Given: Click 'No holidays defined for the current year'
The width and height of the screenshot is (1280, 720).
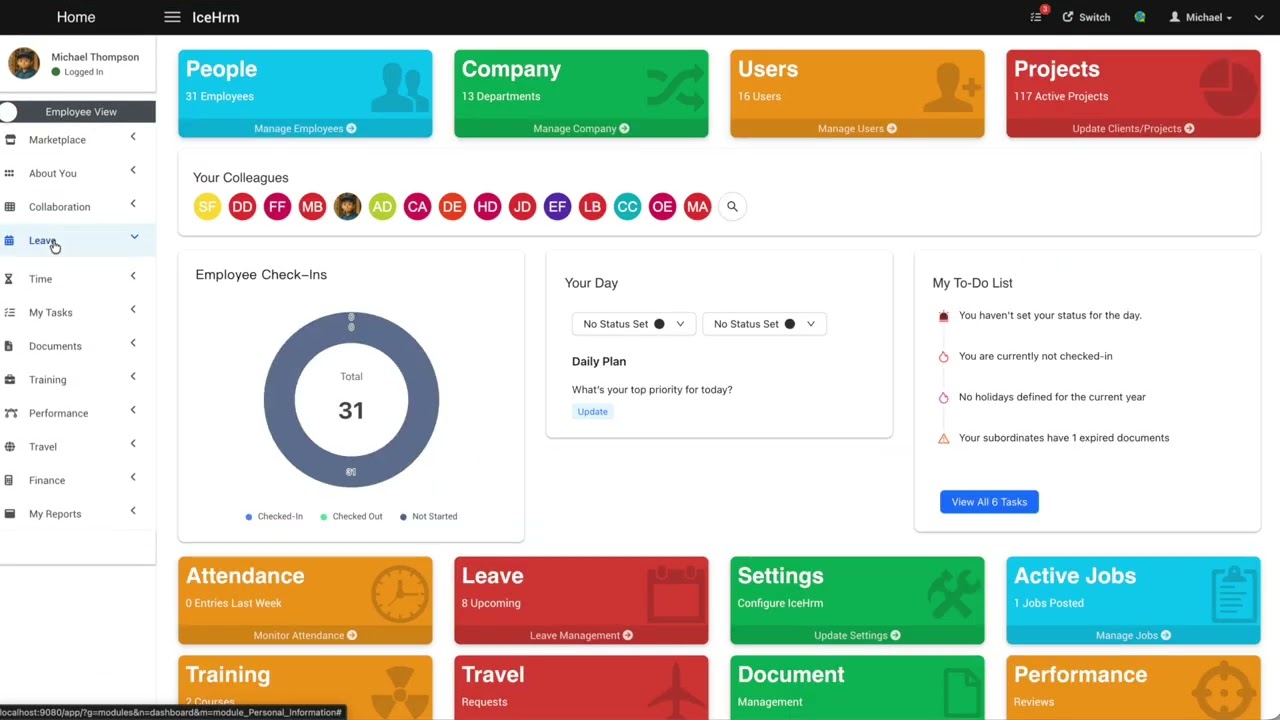Looking at the screenshot, I should tap(1052, 397).
